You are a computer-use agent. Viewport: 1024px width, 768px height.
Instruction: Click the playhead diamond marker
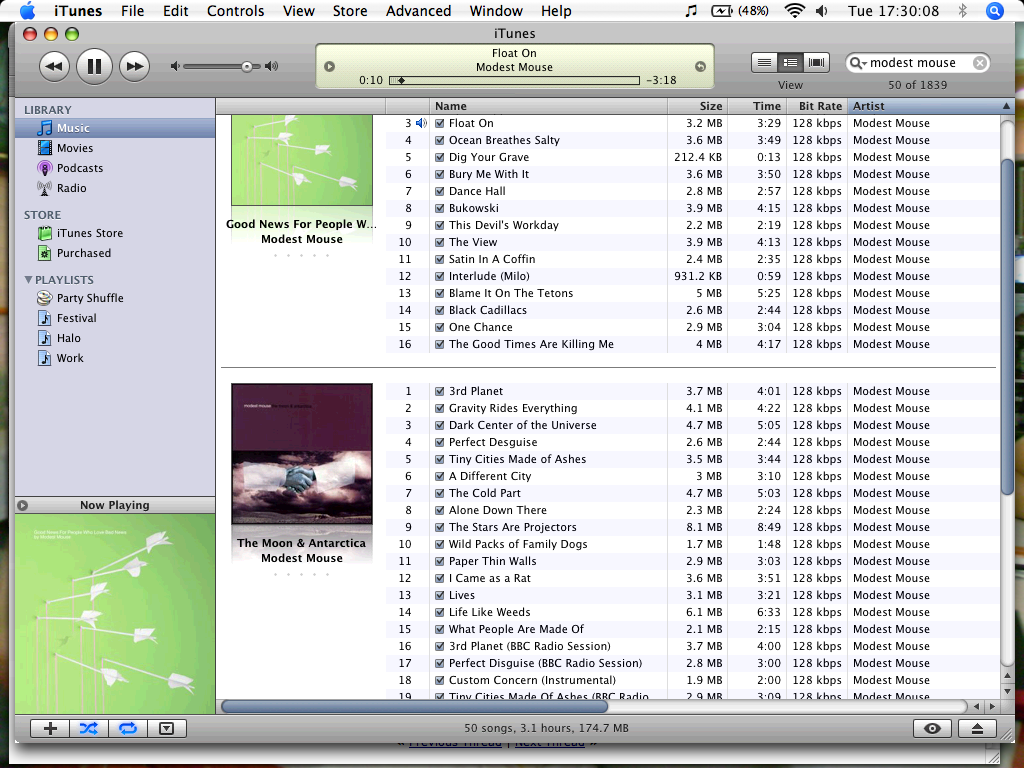[401, 80]
